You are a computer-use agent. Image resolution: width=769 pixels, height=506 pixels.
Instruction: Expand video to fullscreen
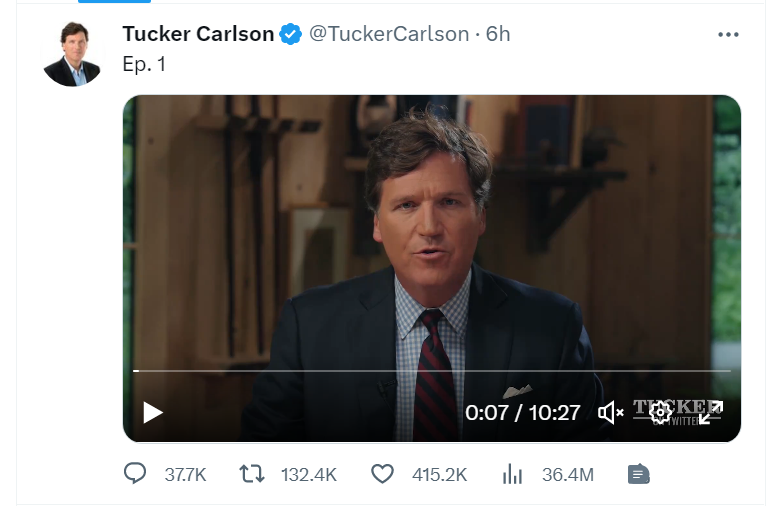coord(711,412)
